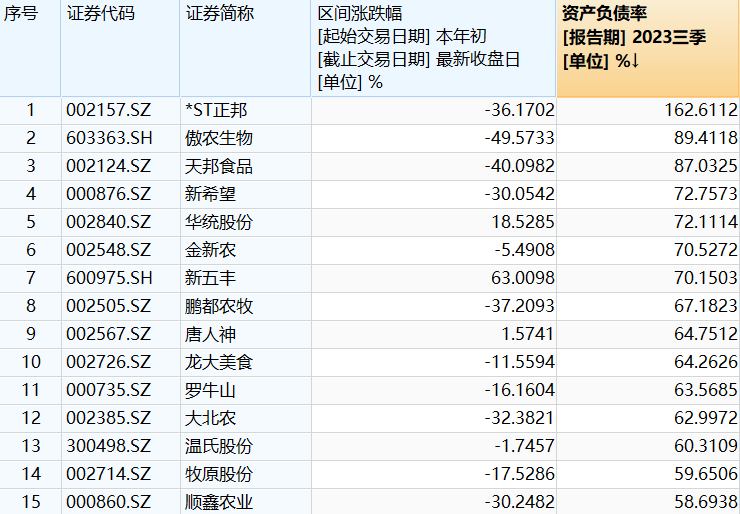
Task: Select stock code 002726.SZ
Action: click(x=109, y=362)
